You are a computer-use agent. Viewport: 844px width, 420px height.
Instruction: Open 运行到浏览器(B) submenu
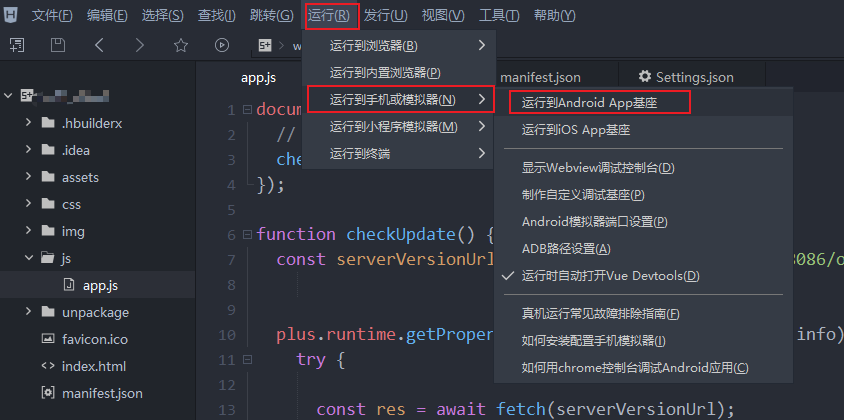coord(398,46)
